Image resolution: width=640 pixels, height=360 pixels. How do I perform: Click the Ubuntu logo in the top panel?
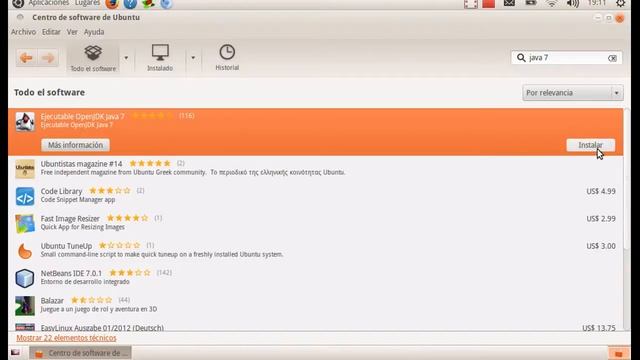18,4
